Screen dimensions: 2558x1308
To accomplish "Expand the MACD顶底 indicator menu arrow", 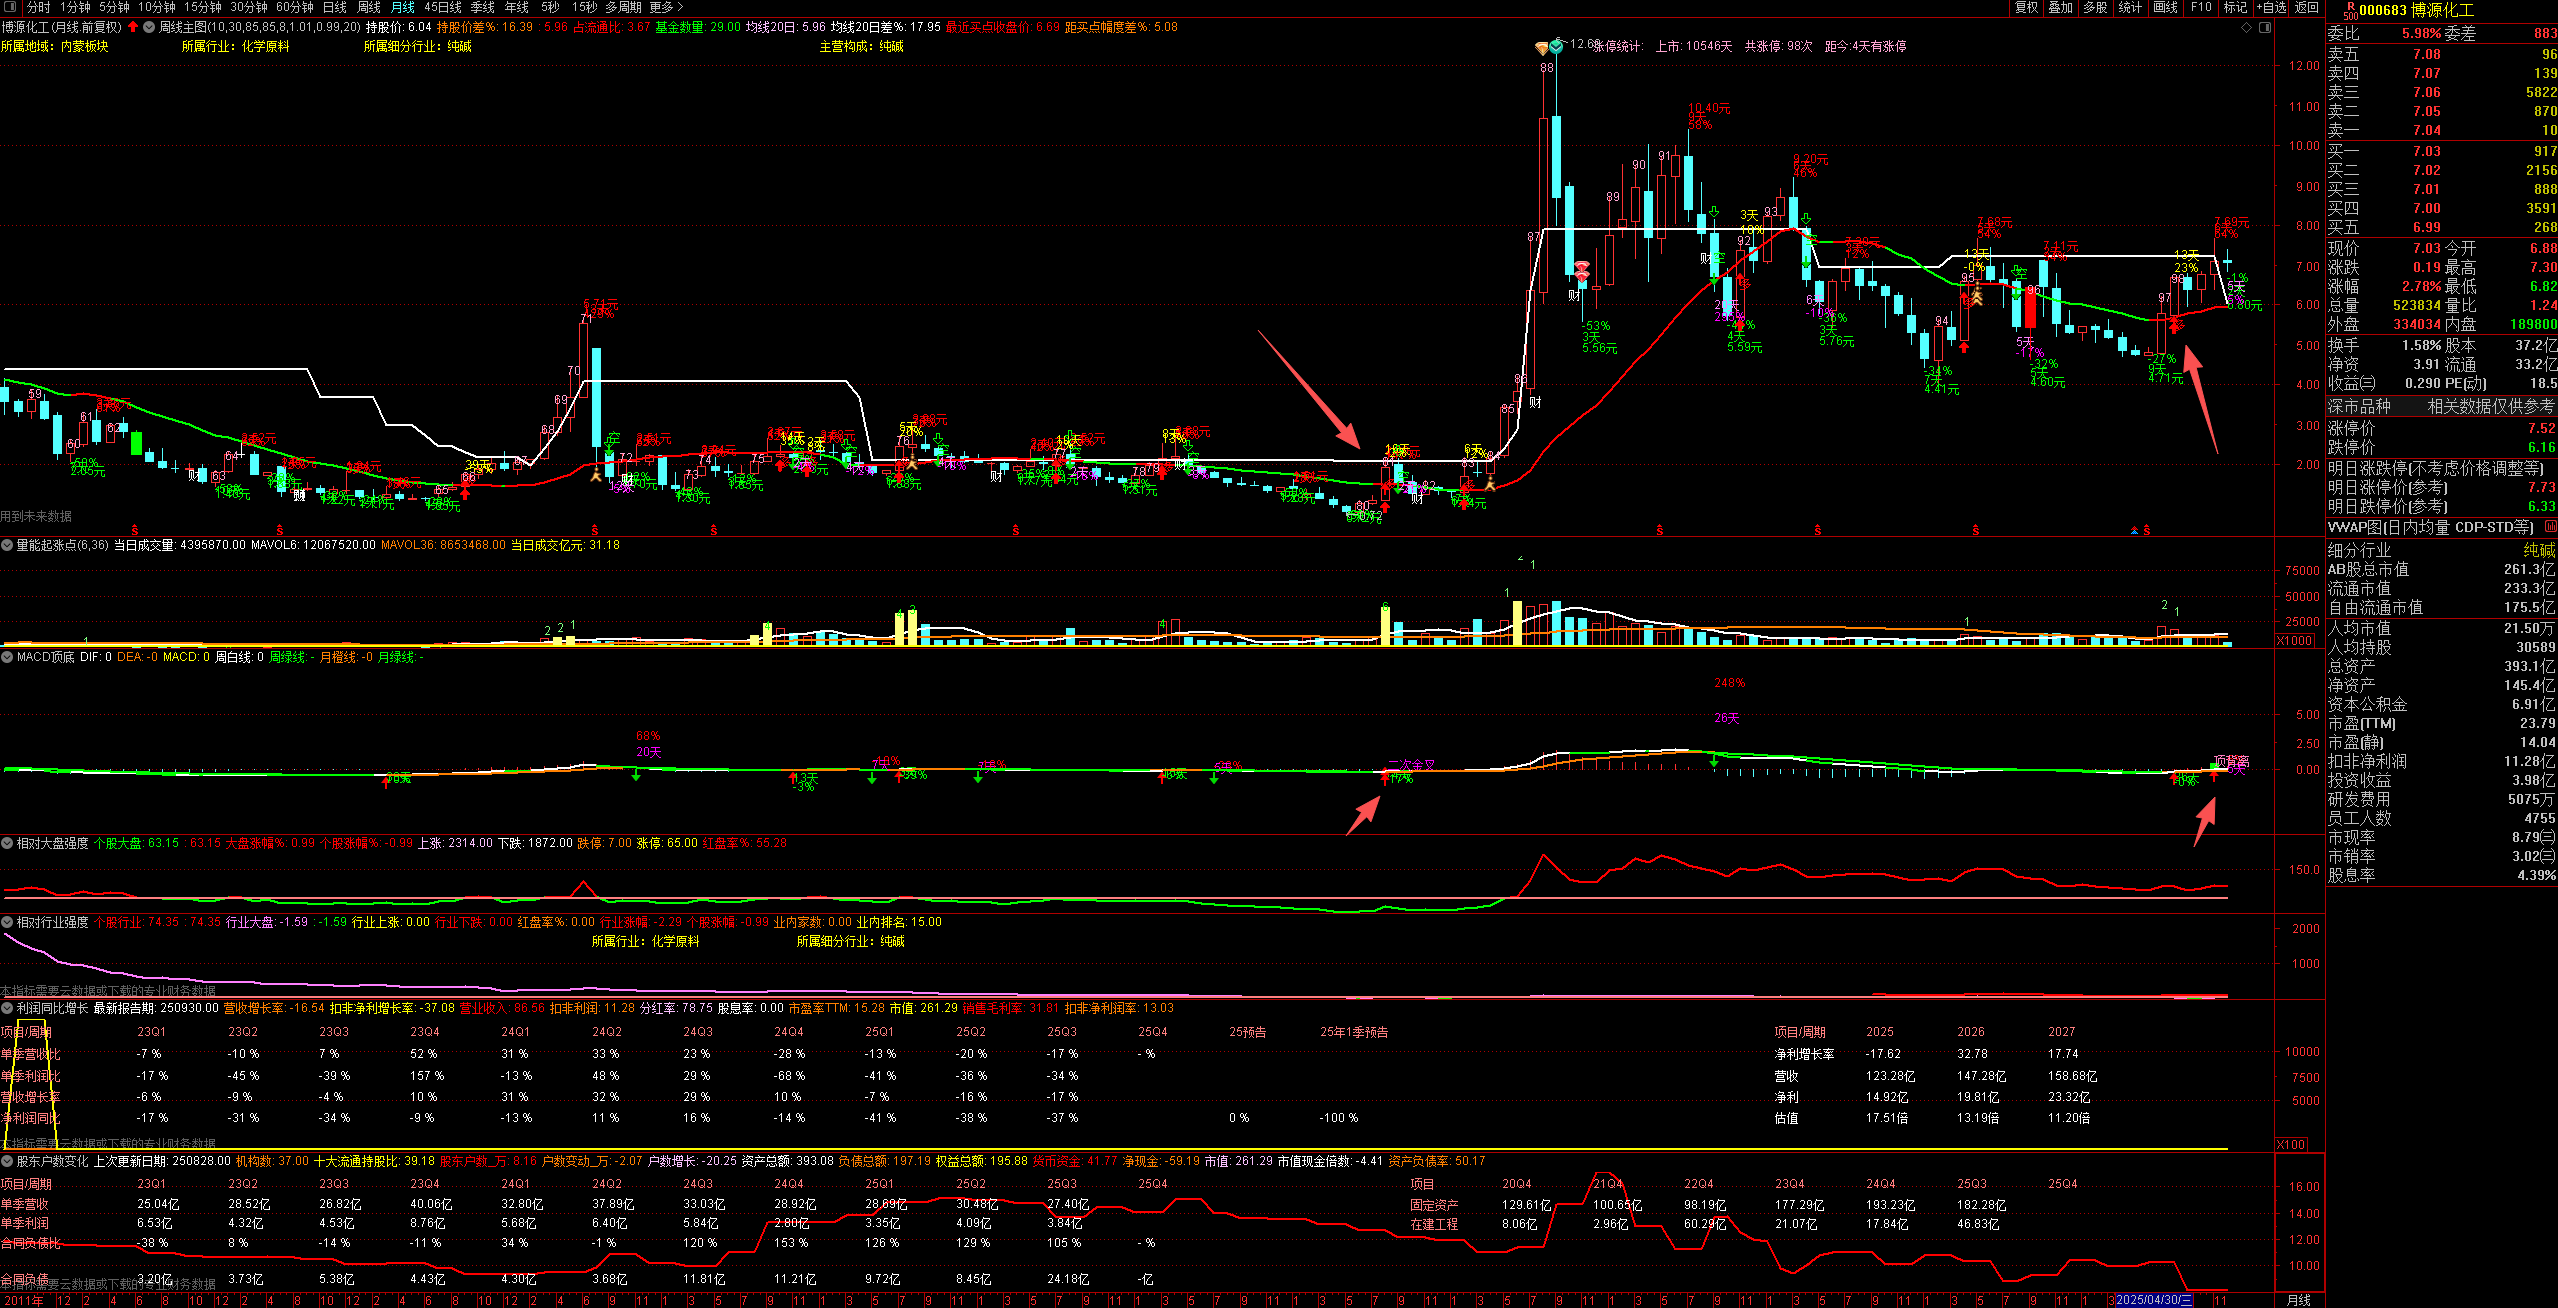I will [7, 657].
